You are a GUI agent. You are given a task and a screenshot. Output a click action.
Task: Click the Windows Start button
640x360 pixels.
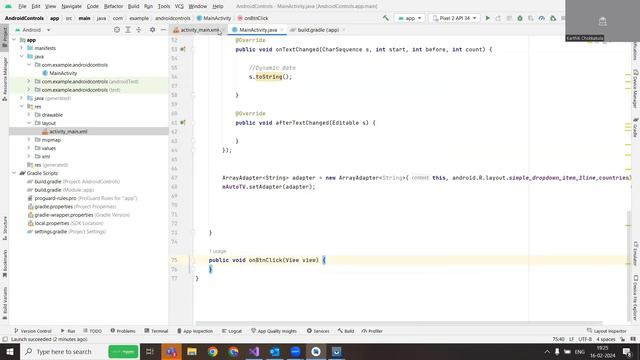click(x=10, y=351)
